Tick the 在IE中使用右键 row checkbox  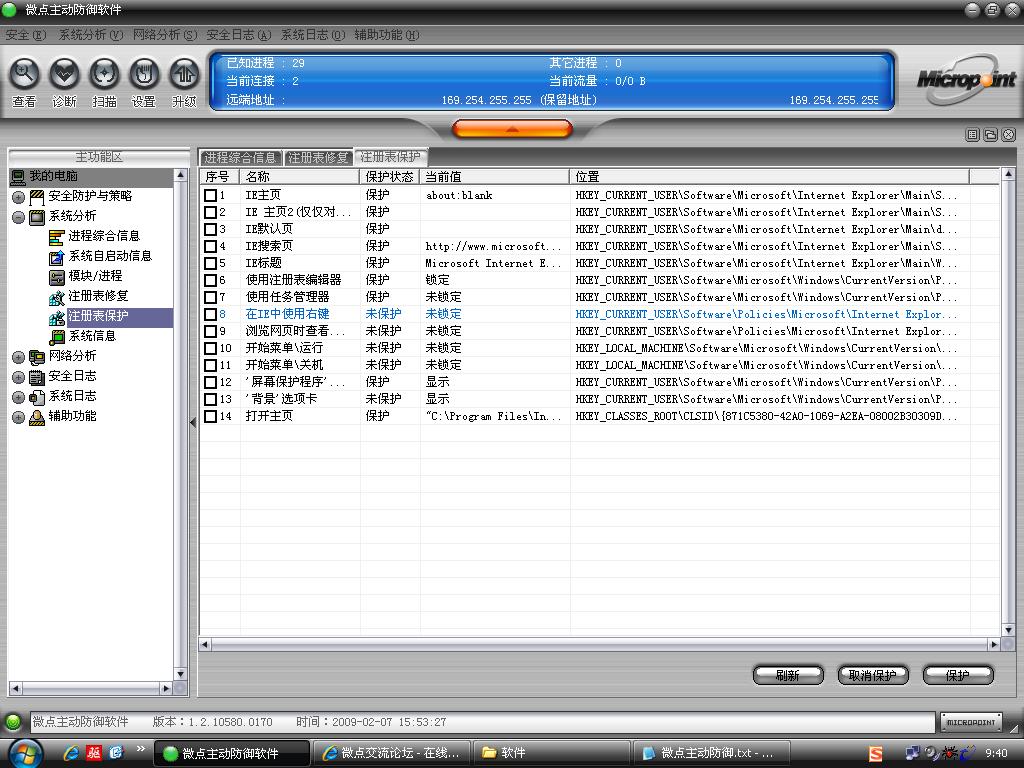210,314
